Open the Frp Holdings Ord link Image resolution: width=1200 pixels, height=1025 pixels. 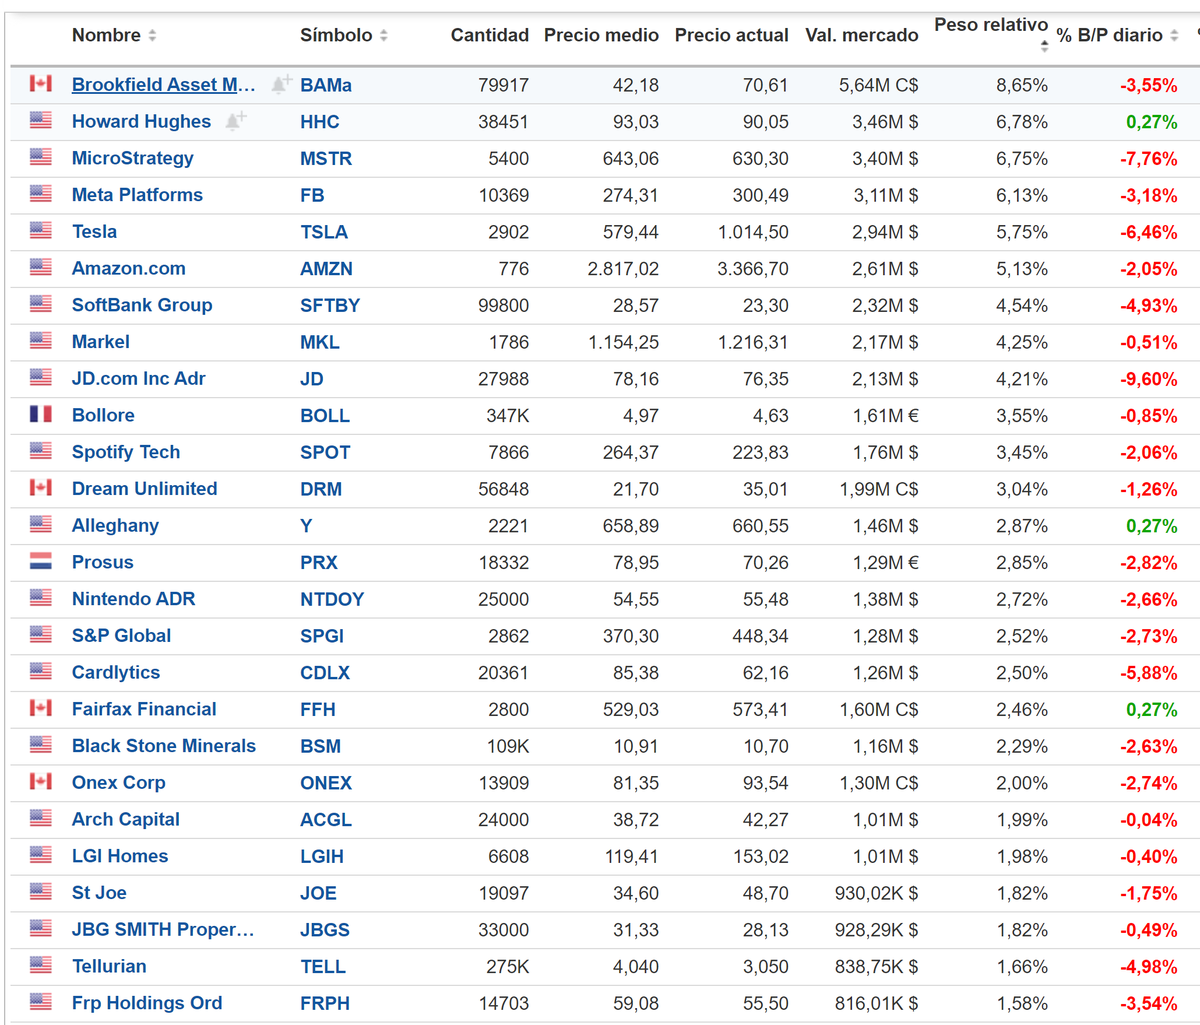tap(147, 1003)
